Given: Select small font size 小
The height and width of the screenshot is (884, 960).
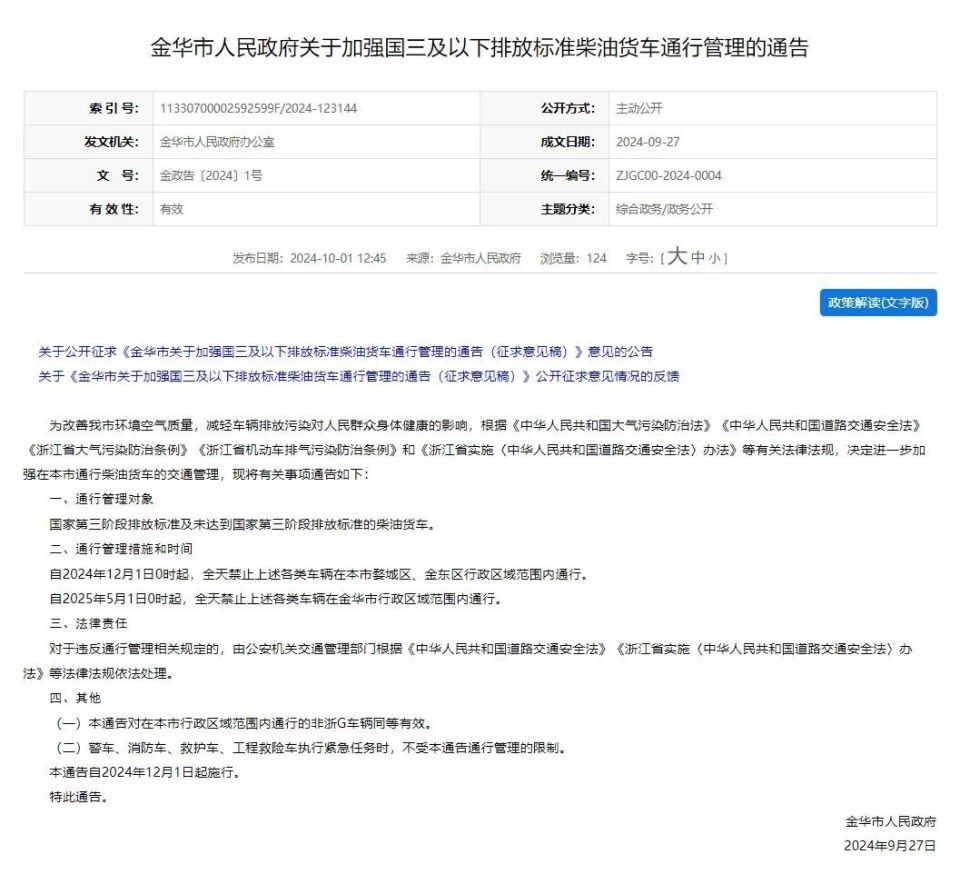Looking at the screenshot, I should tap(713, 257).
